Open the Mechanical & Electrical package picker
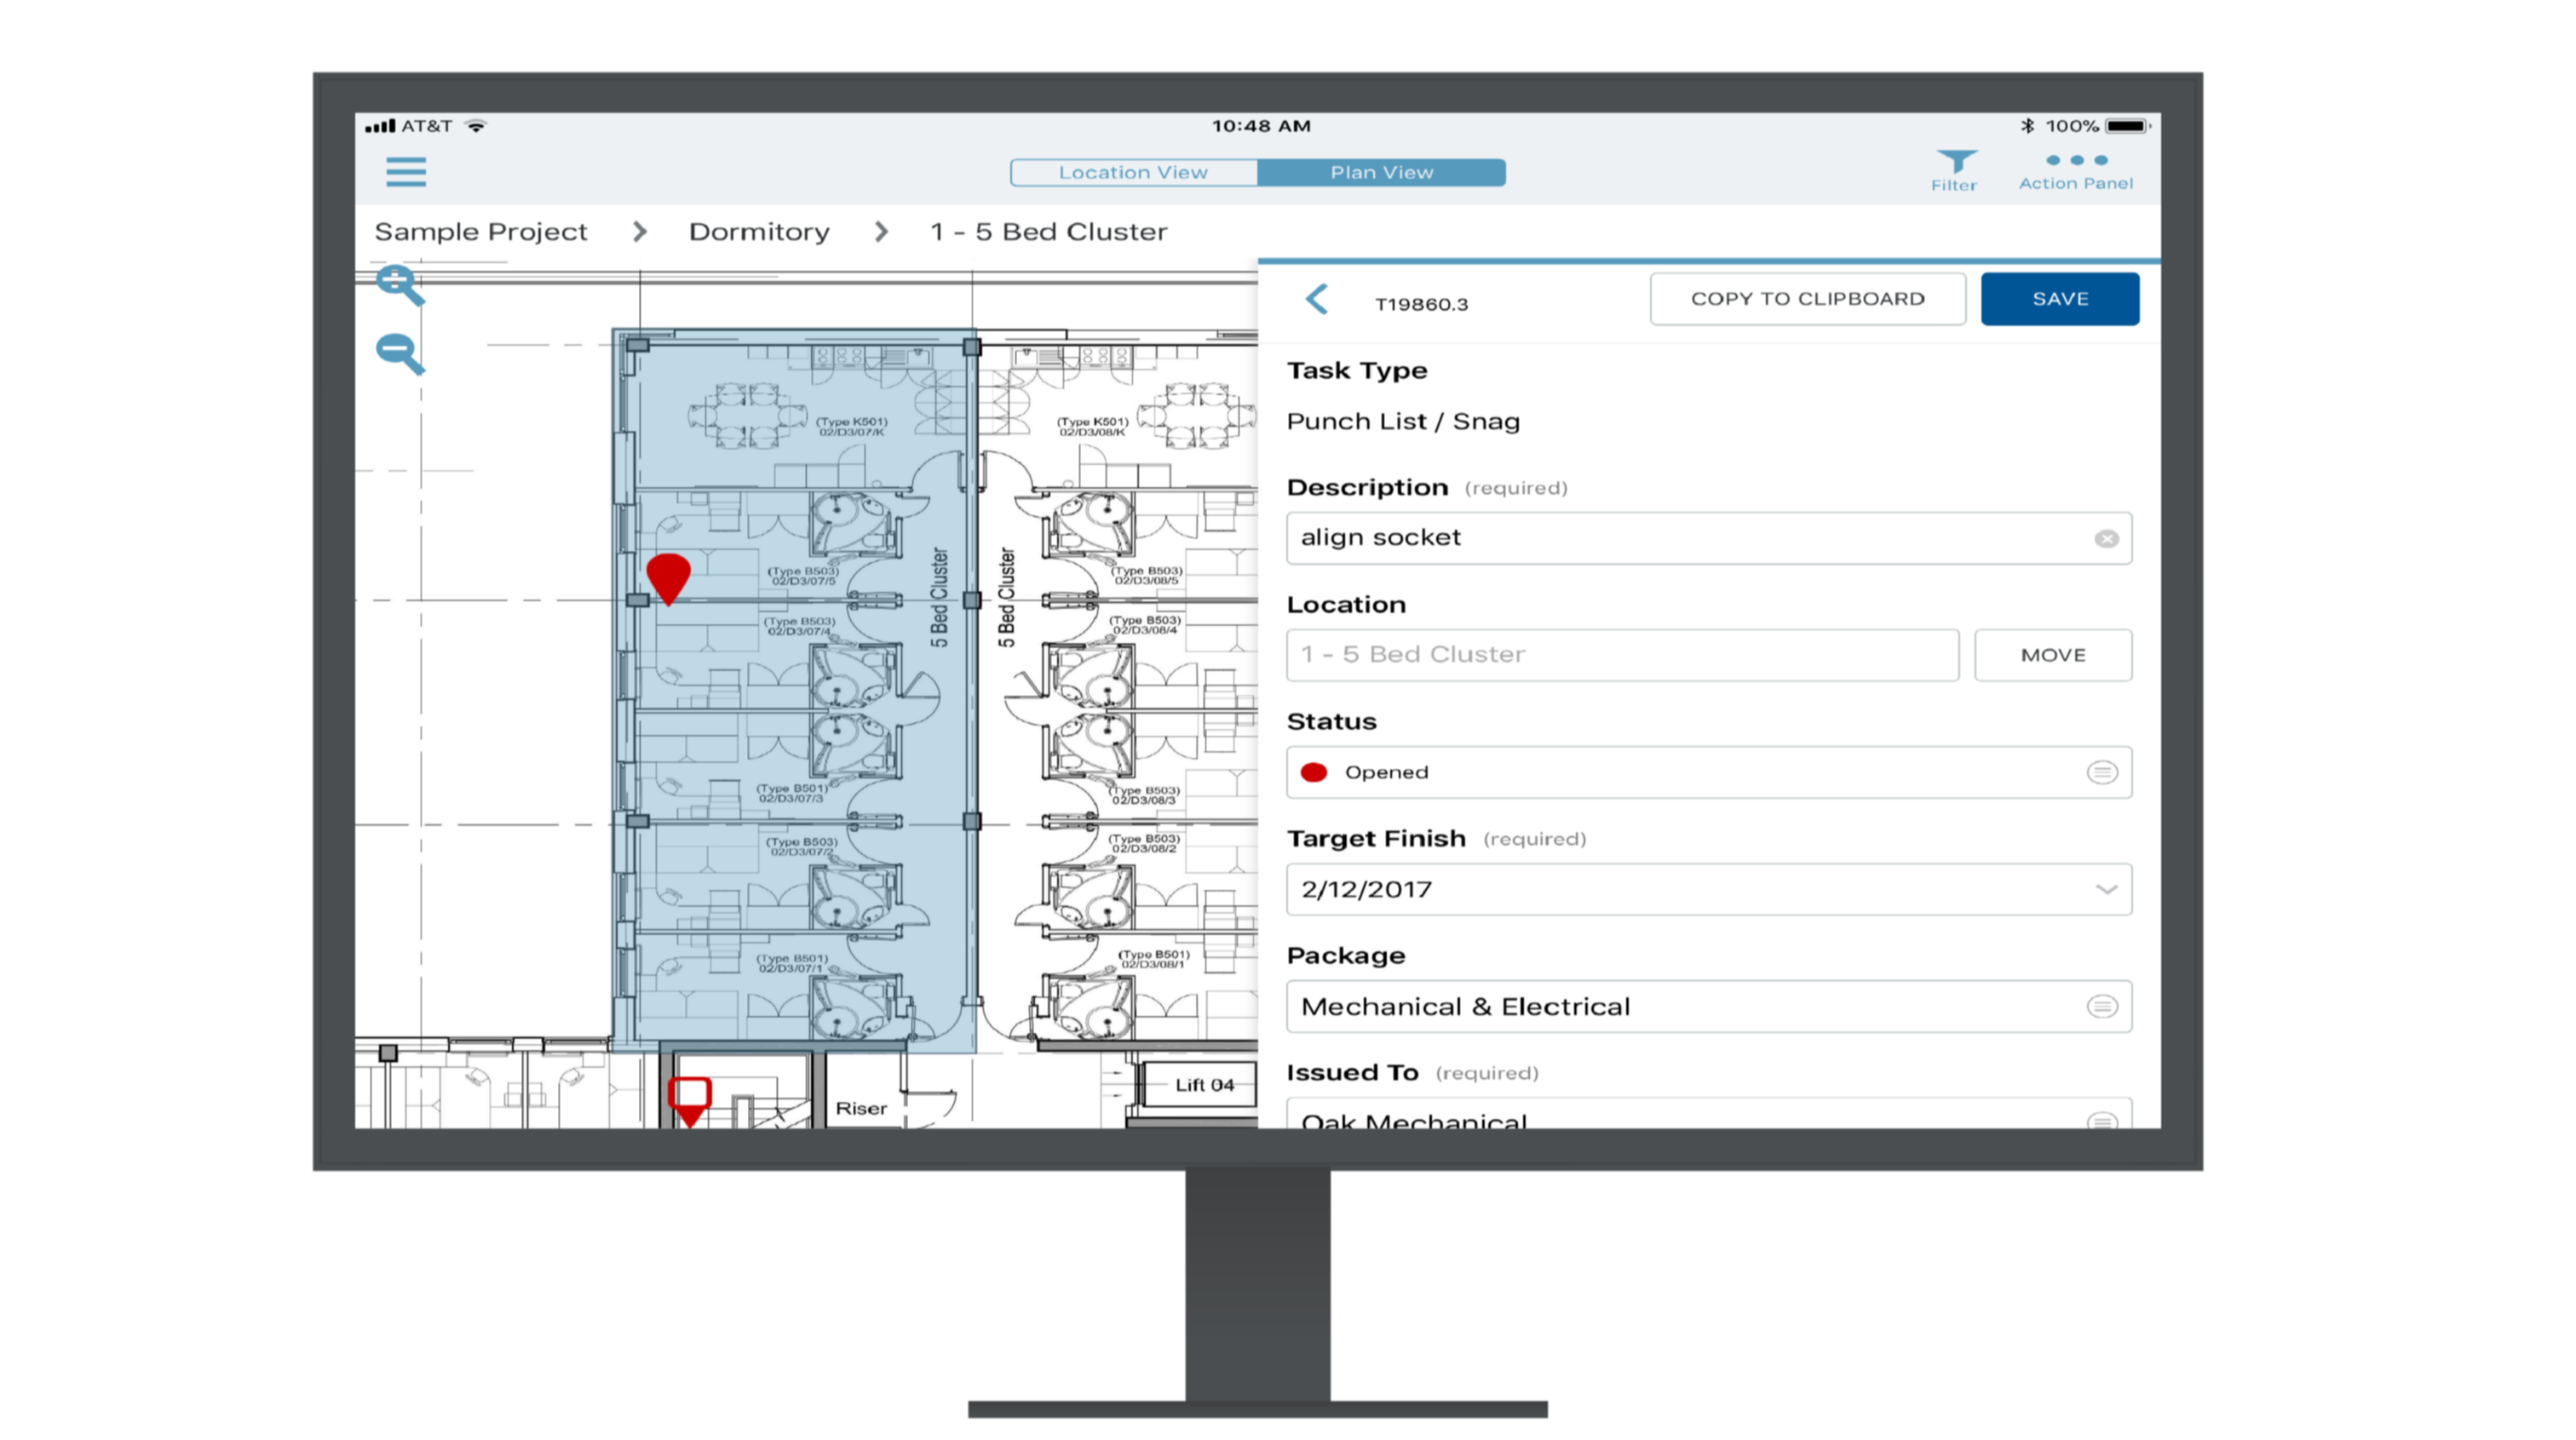2576x1440 pixels. click(x=1708, y=1006)
